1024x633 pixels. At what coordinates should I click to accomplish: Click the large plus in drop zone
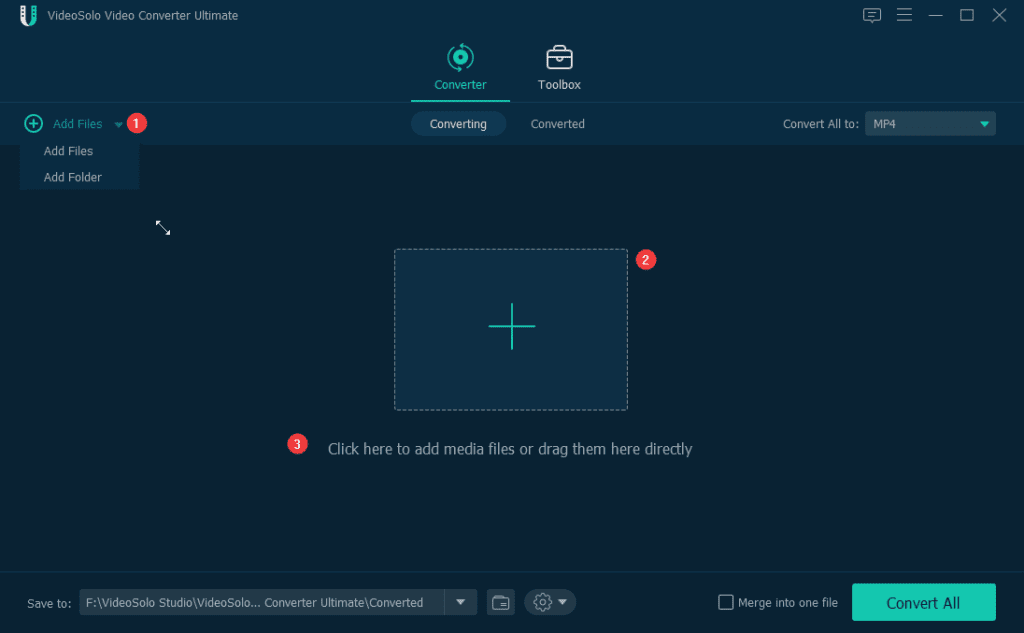coord(511,327)
